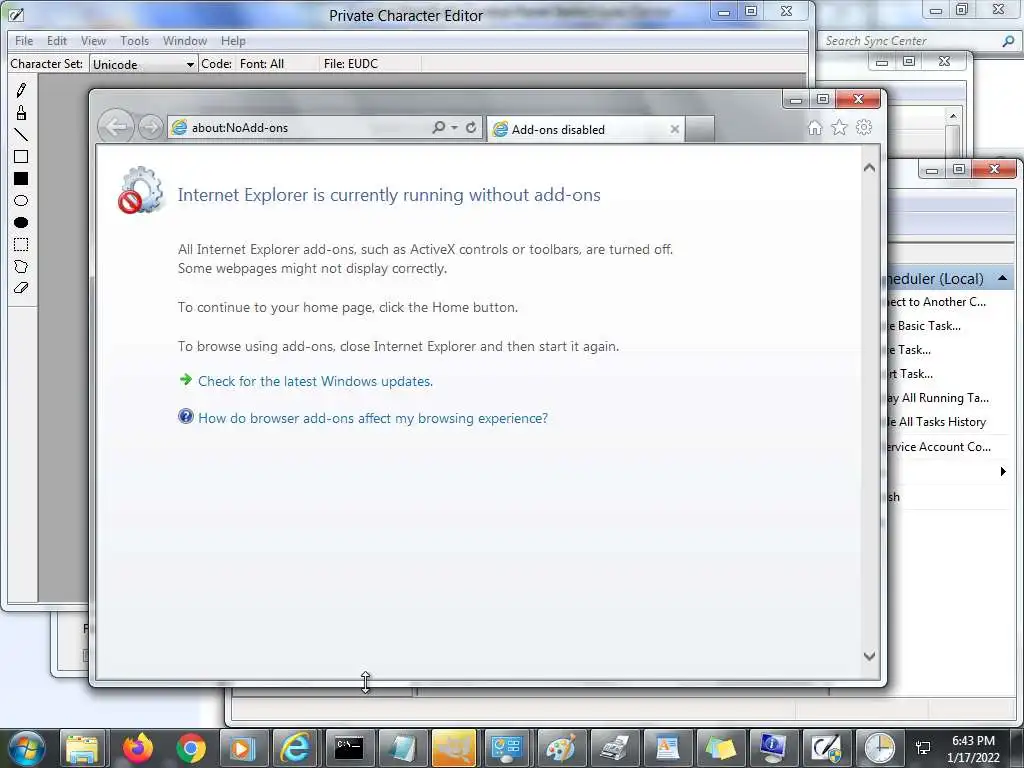The width and height of the screenshot is (1024, 768).
Task: Expand the submenu arrow in Task Scheduler actions
Action: [1003, 472]
